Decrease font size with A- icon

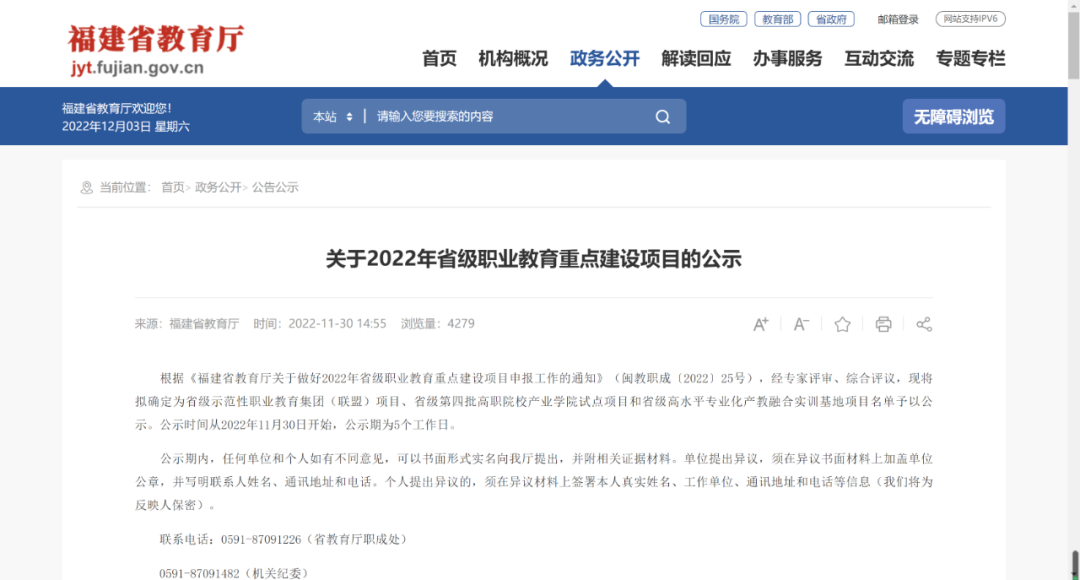pos(801,324)
